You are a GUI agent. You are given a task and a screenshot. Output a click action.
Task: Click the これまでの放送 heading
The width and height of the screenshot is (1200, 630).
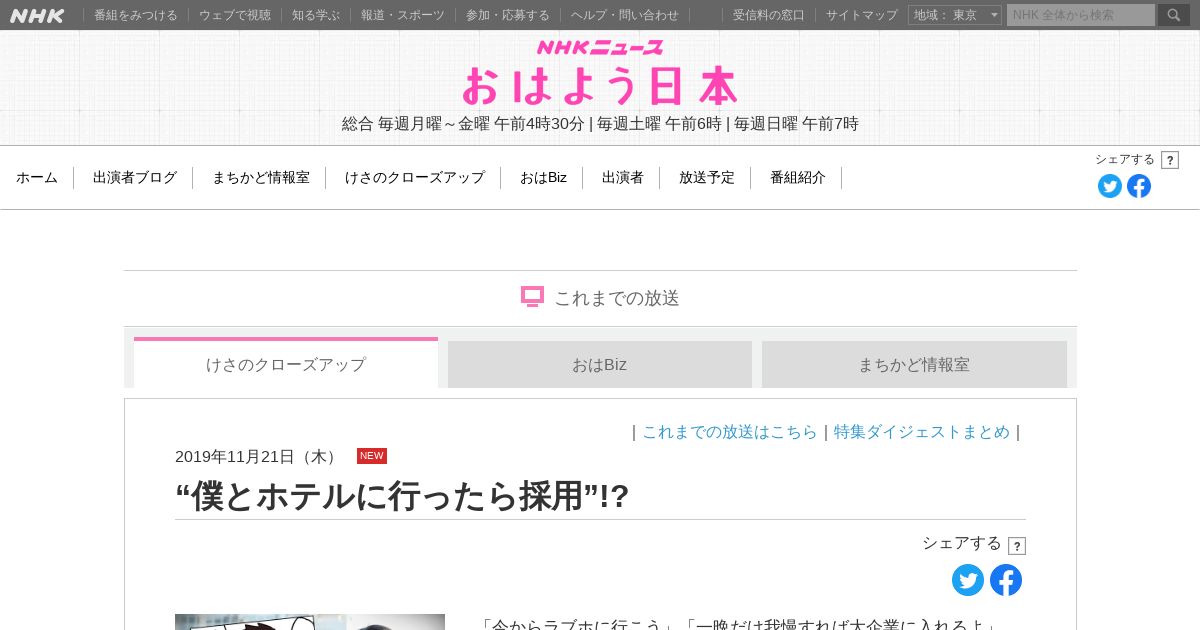[x=617, y=298]
